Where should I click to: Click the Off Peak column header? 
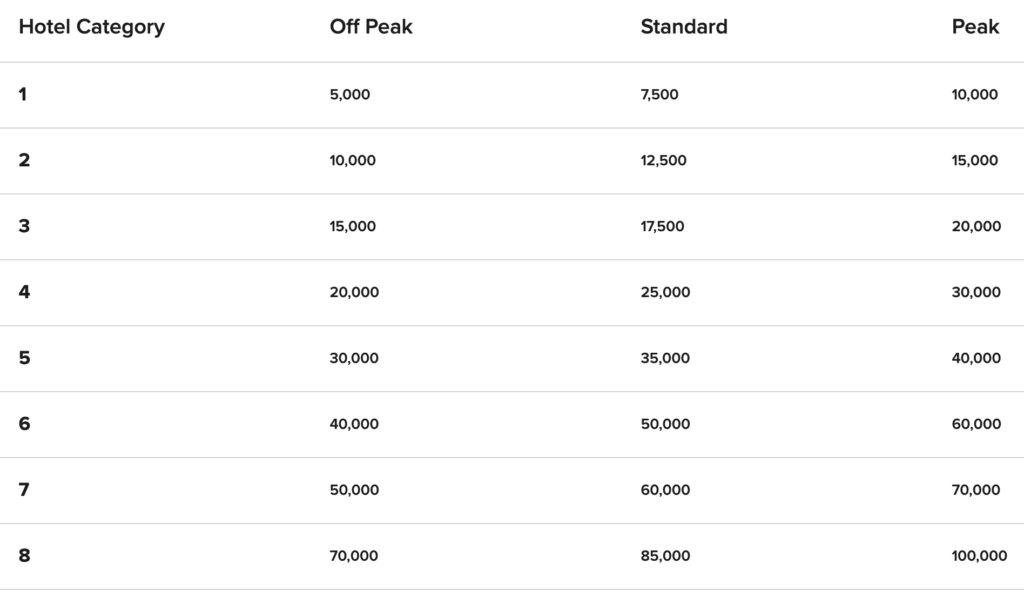point(371,27)
